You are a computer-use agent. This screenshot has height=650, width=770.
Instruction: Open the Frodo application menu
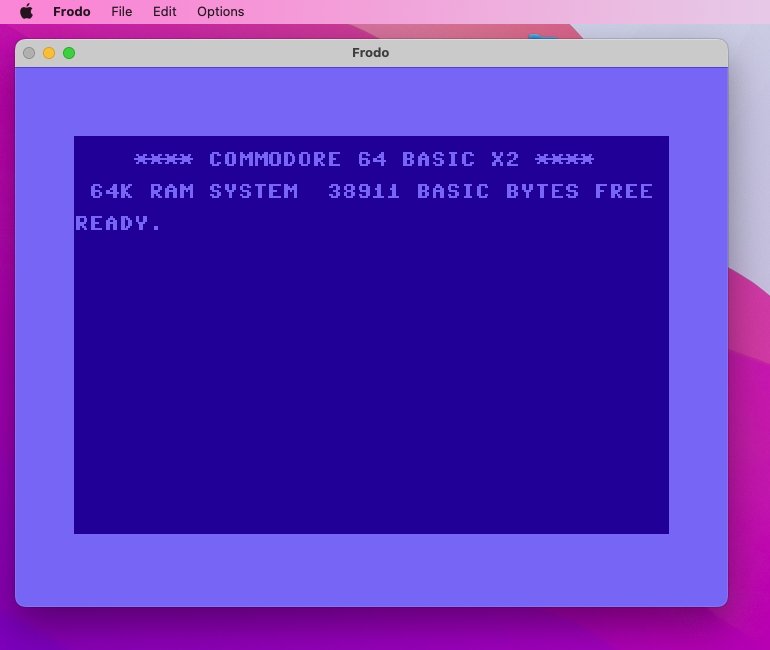tap(72, 11)
